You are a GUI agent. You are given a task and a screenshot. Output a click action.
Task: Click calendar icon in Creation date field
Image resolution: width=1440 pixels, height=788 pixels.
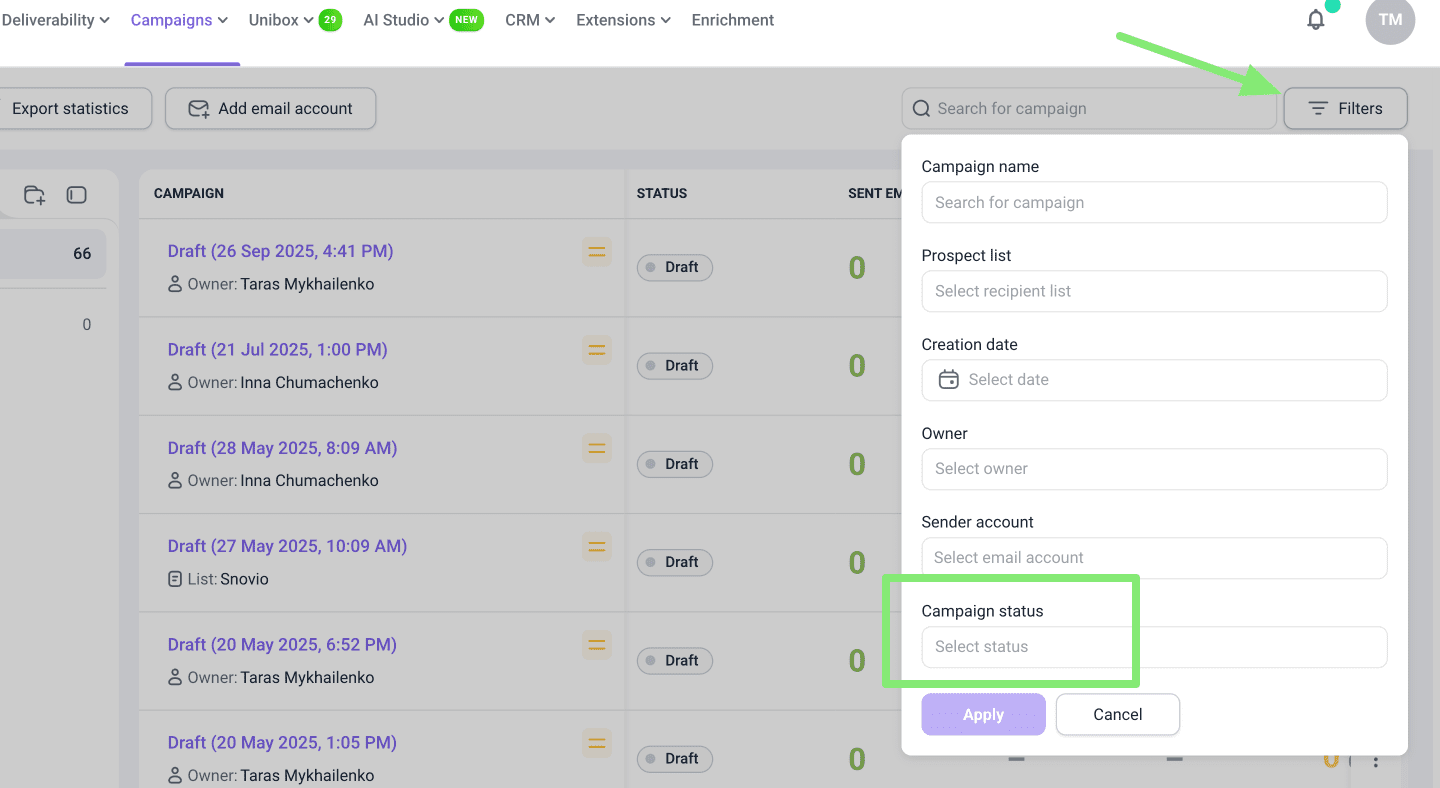(x=948, y=380)
